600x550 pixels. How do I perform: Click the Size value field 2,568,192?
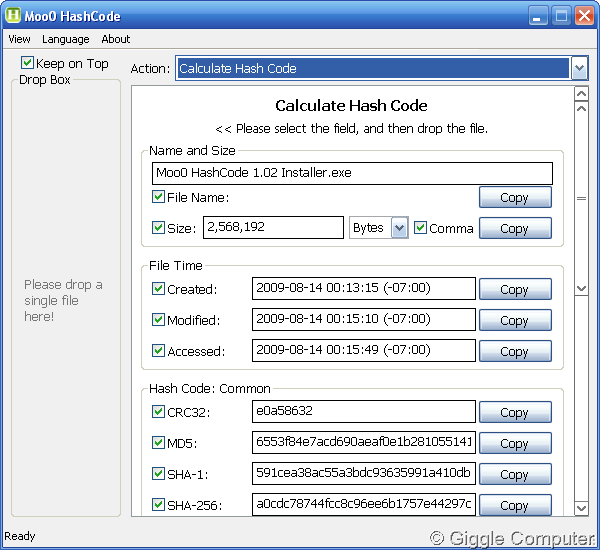click(x=273, y=227)
